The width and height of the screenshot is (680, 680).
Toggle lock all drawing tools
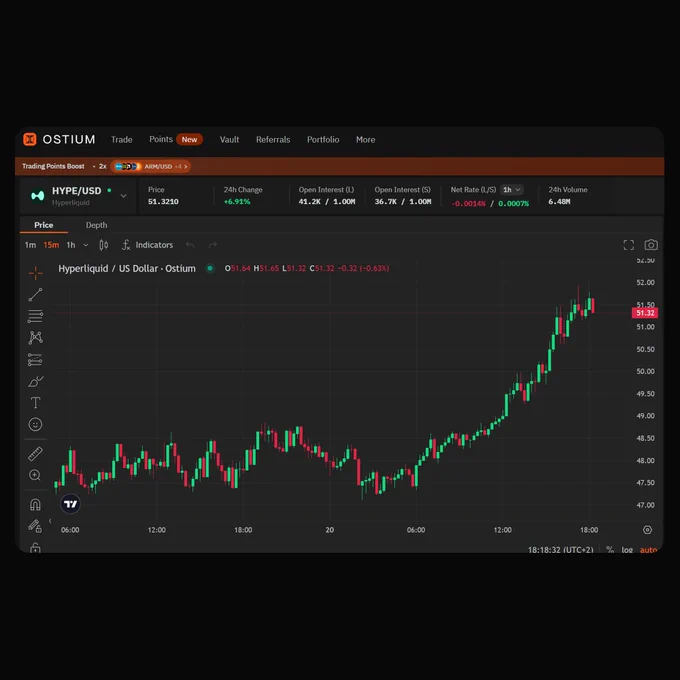(35, 548)
